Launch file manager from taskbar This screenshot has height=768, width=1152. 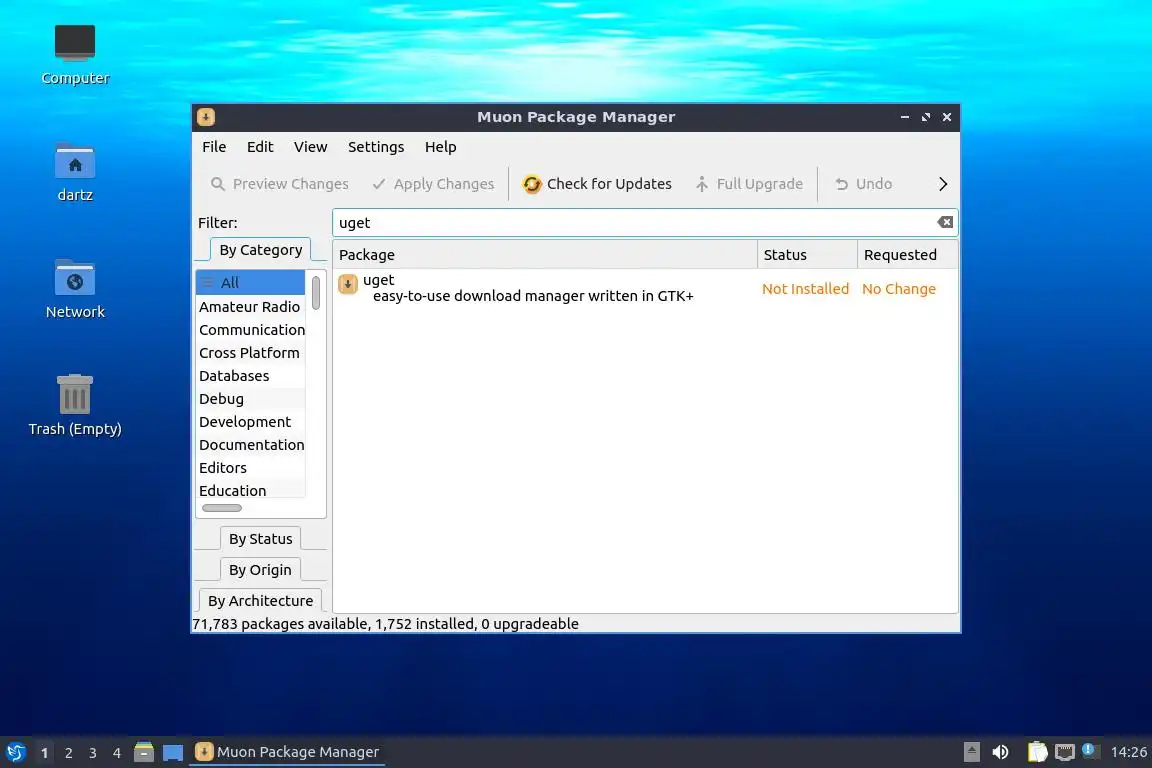point(144,752)
